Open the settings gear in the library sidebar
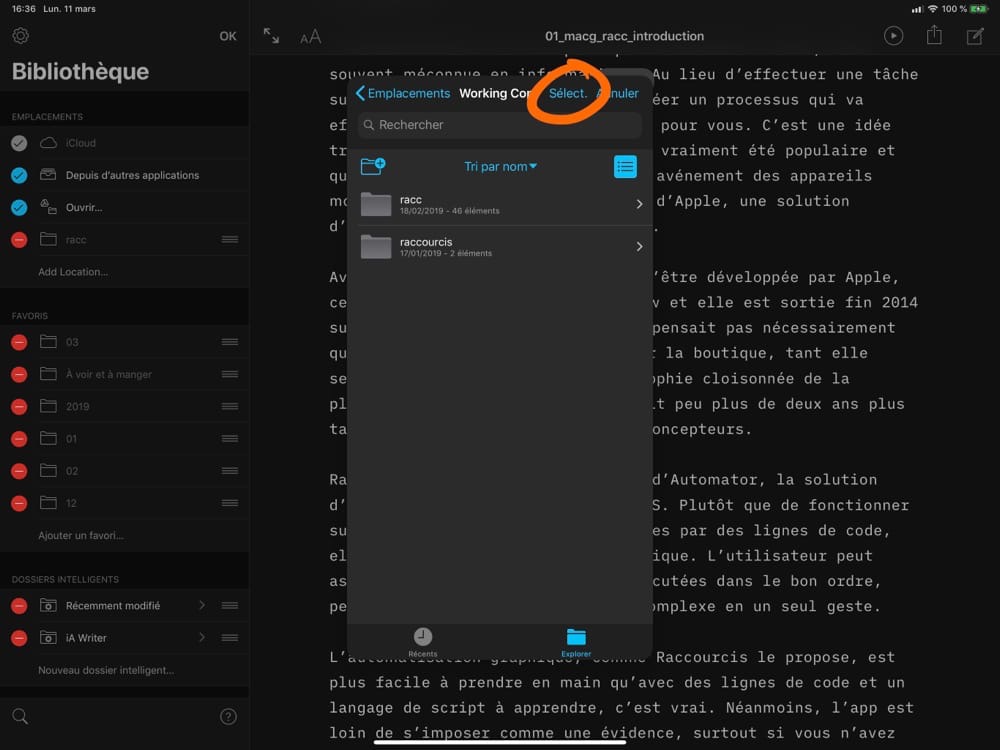 (x=20, y=36)
